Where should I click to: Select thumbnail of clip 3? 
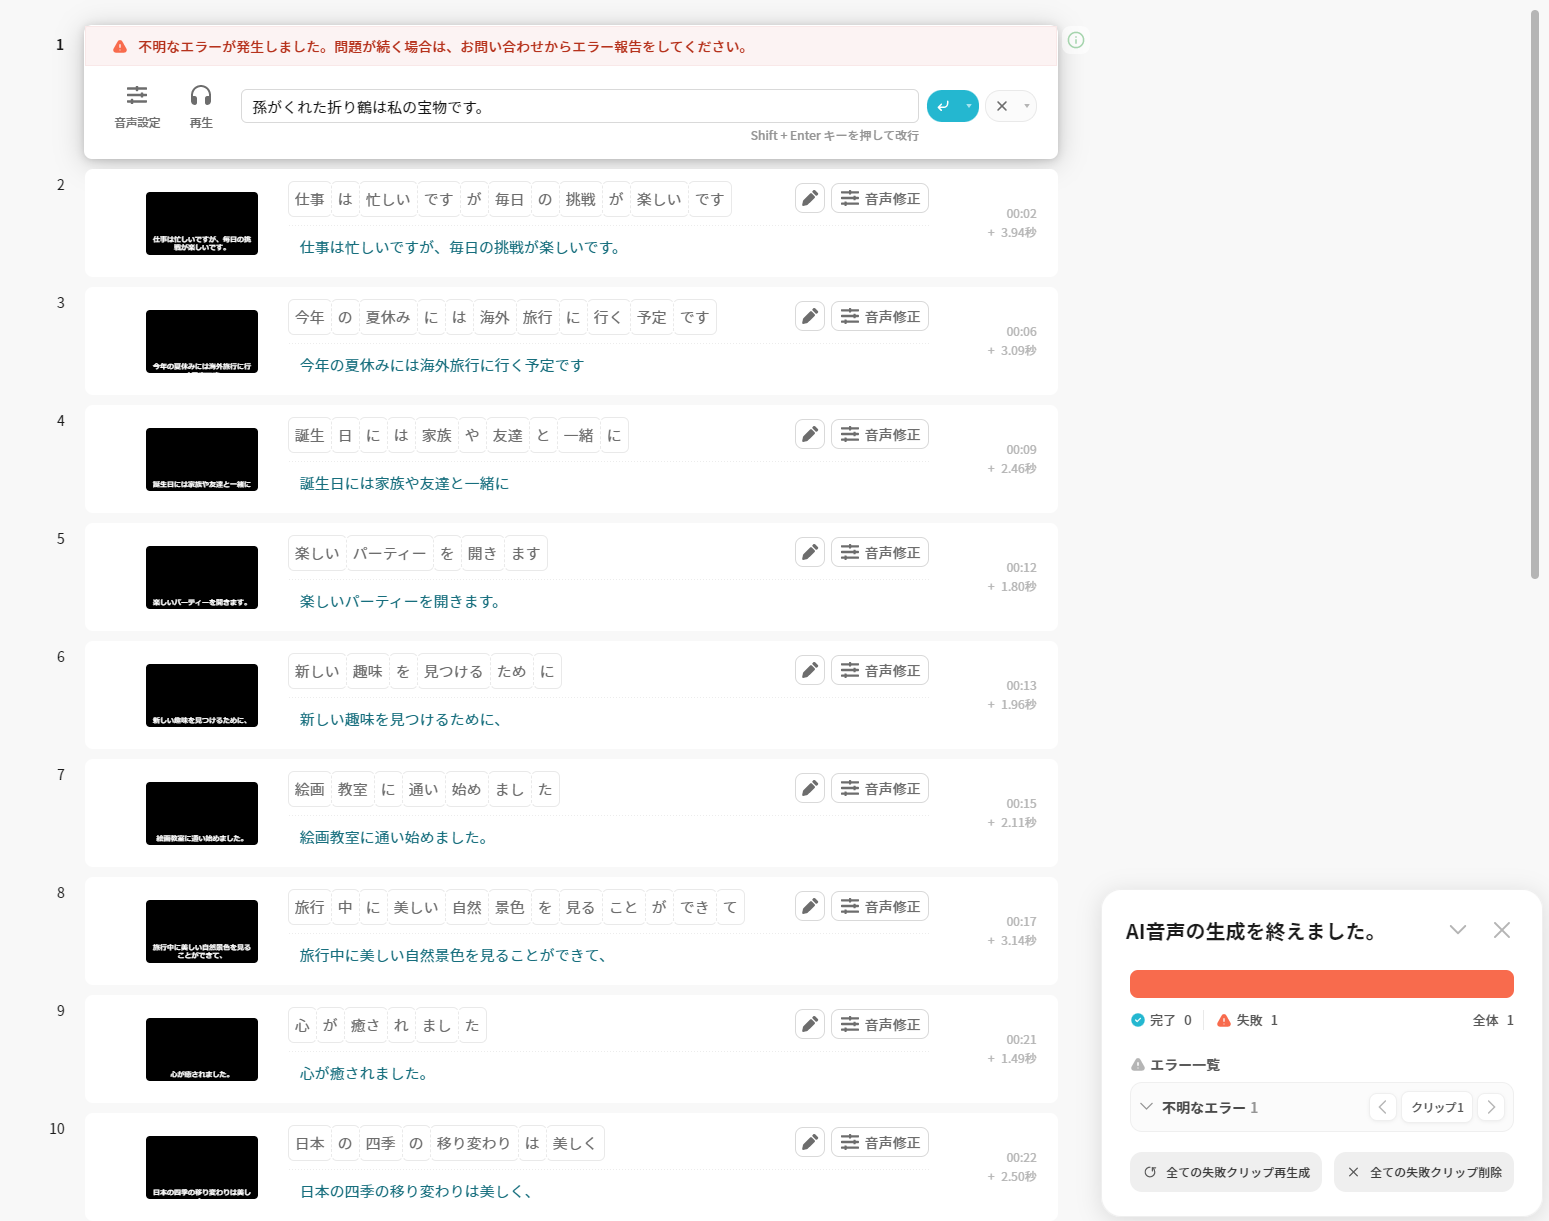(202, 341)
